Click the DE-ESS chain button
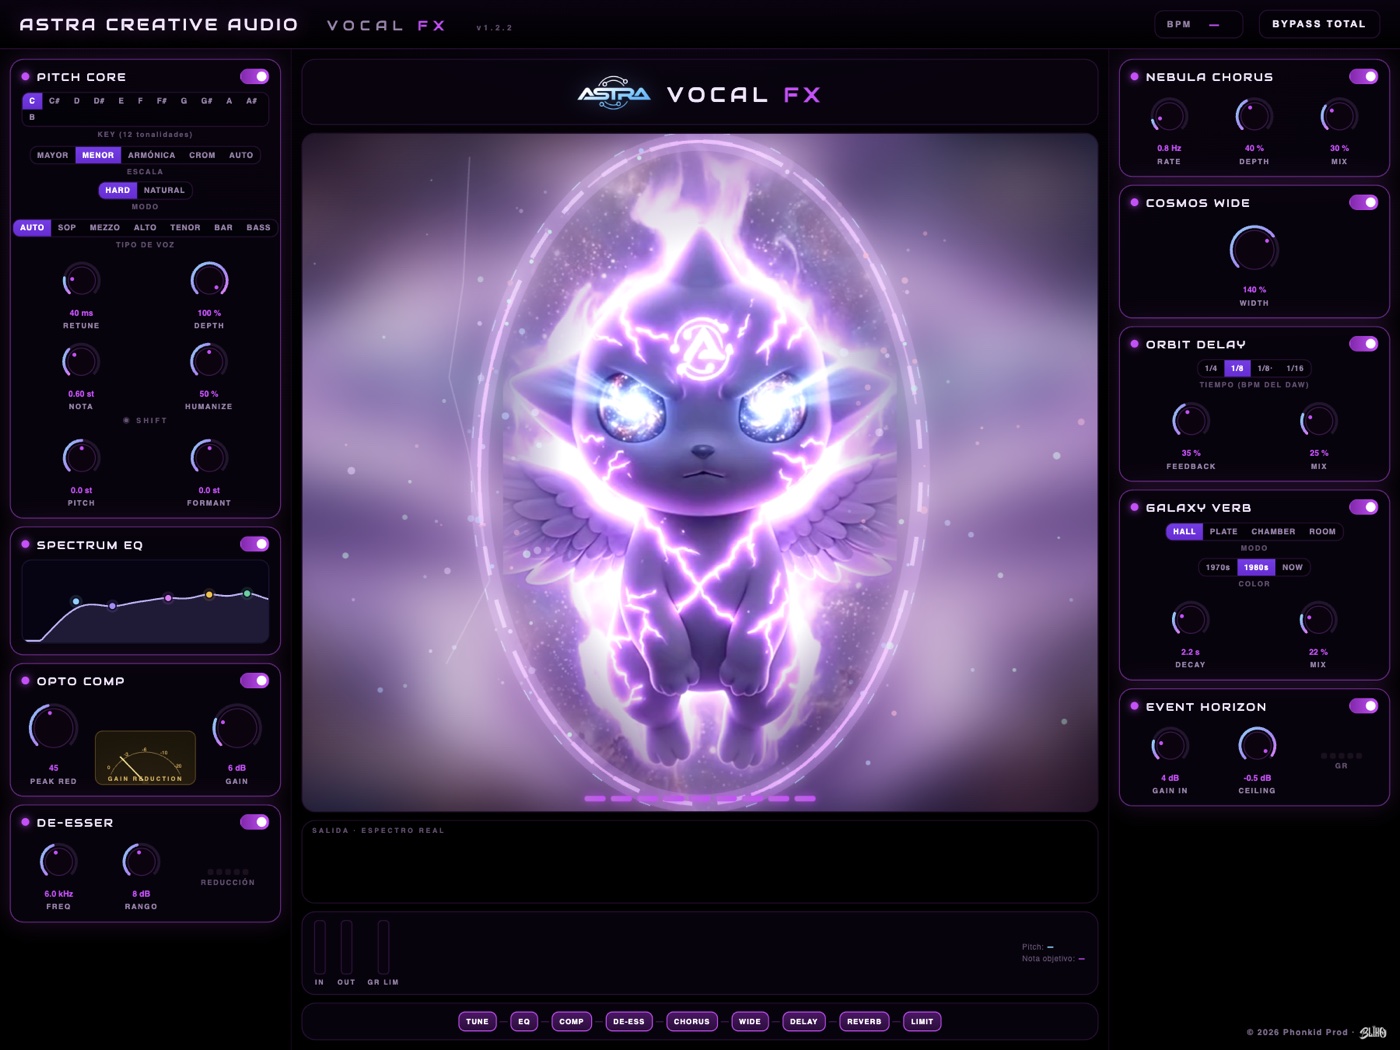The height and width of the screenshot is (1050, 1400). (629, 1021)
